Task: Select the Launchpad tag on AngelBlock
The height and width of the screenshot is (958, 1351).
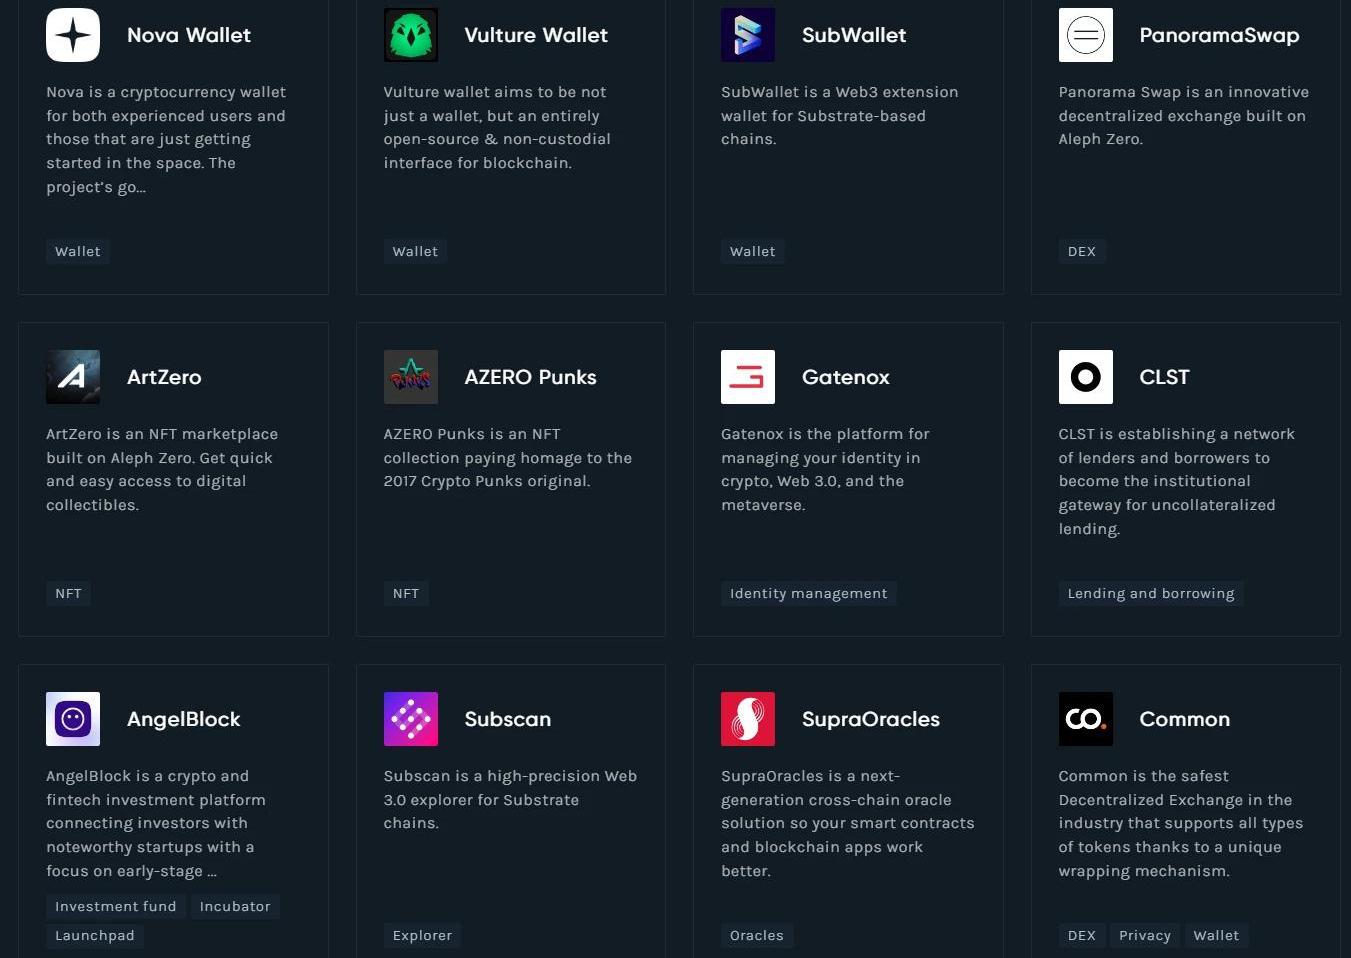Action: [95, 935]
